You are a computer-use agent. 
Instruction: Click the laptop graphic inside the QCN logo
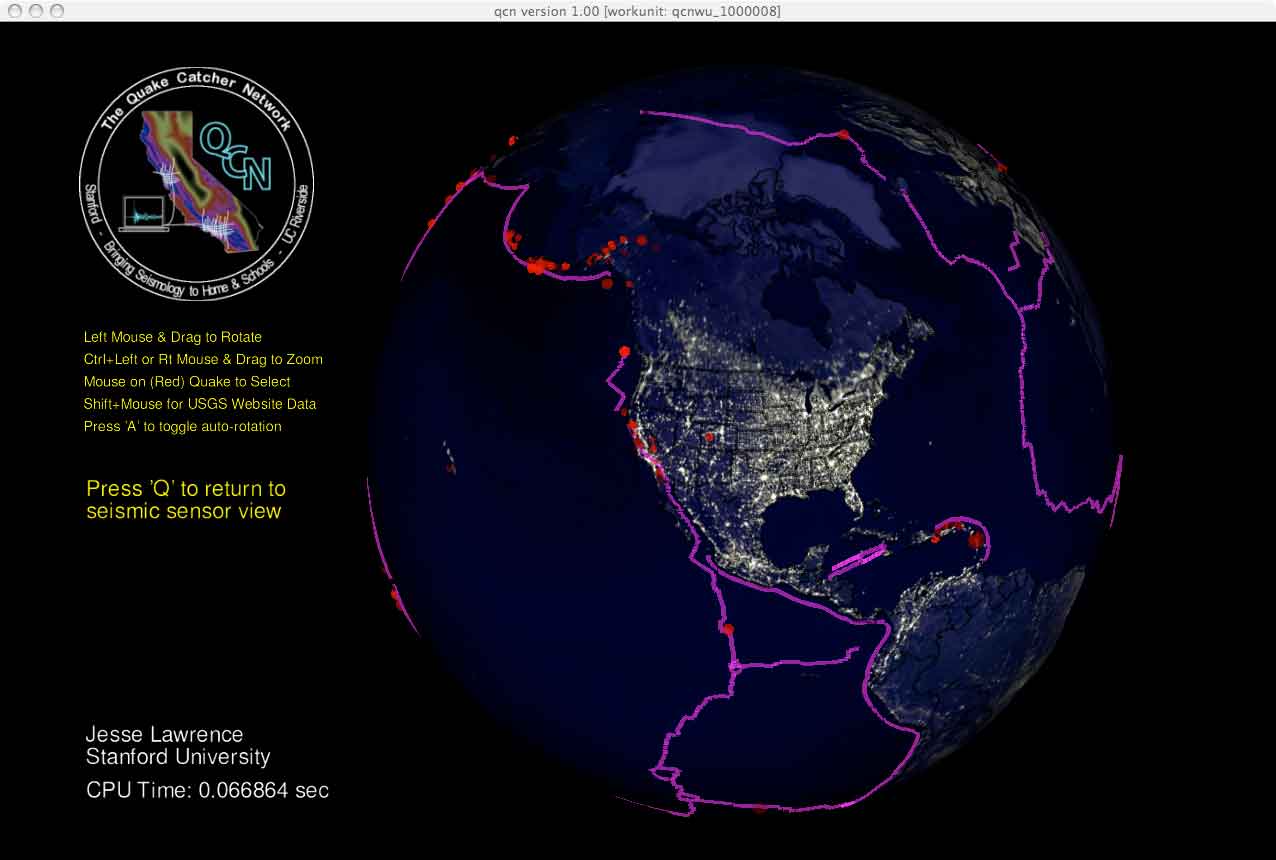(145, 214)
